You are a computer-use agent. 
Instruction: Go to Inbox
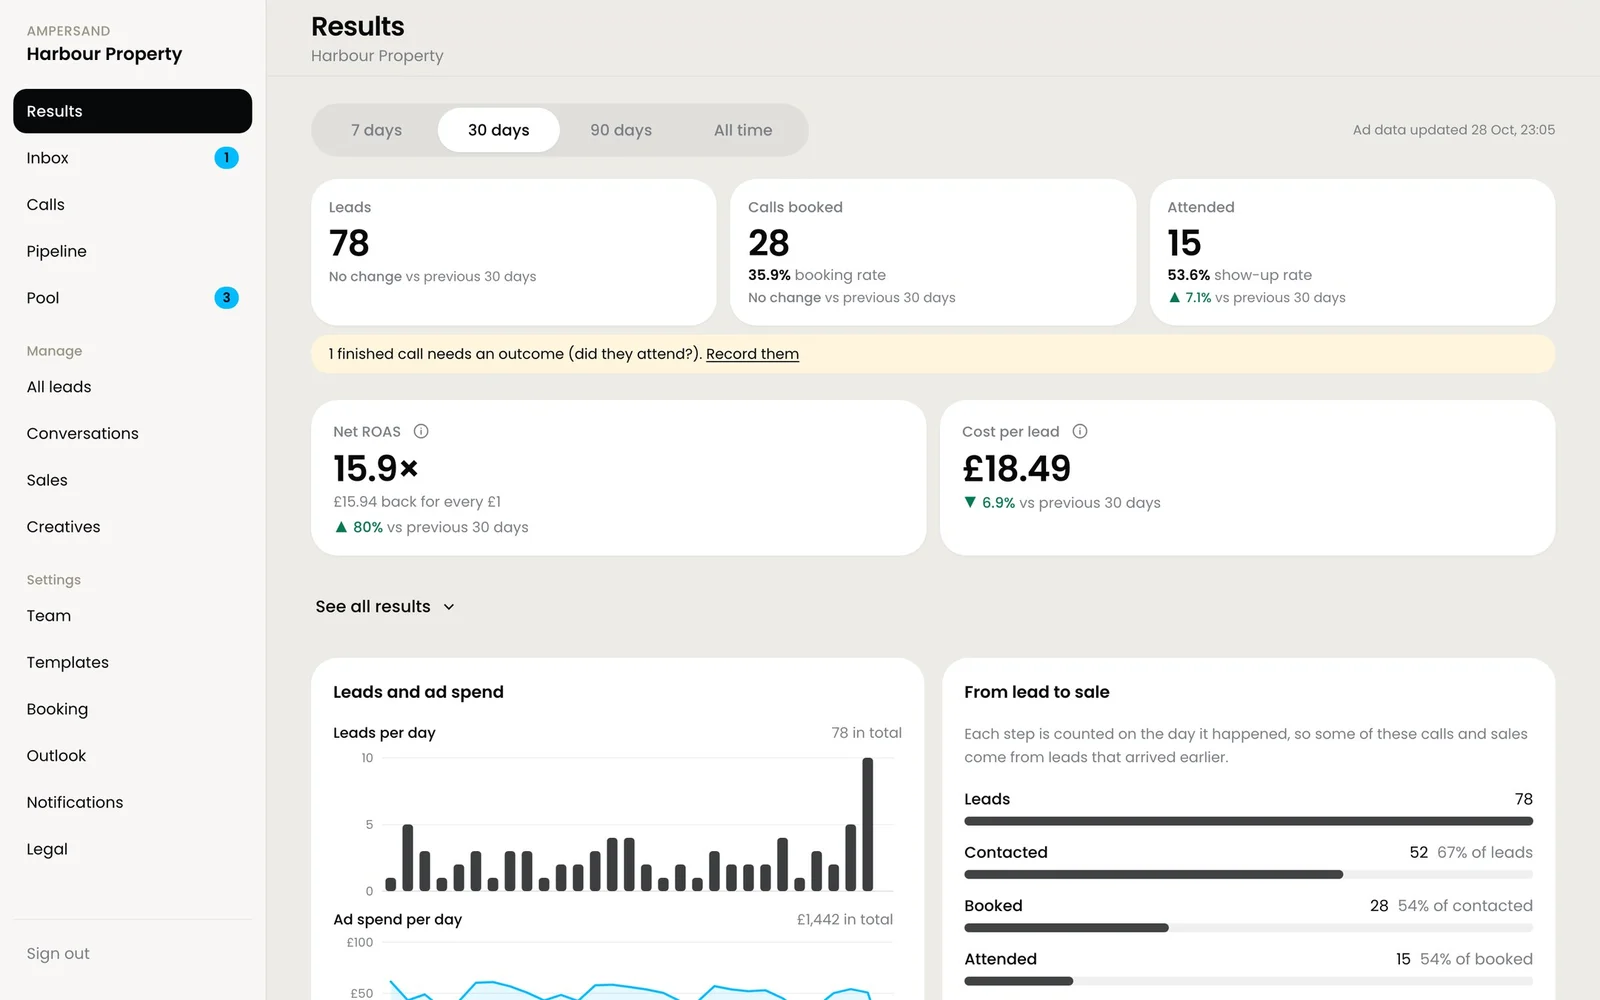[x=132, y=158]
